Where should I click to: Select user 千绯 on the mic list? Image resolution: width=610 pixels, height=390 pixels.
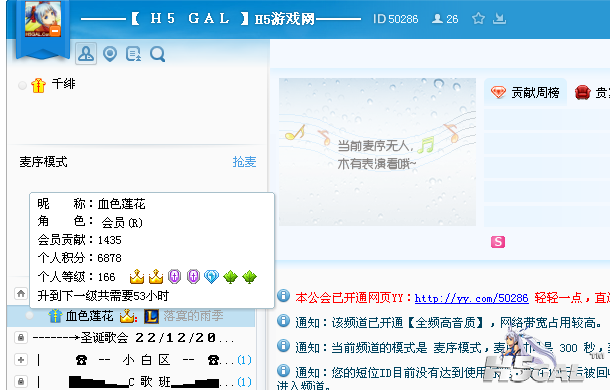[63, 84]
